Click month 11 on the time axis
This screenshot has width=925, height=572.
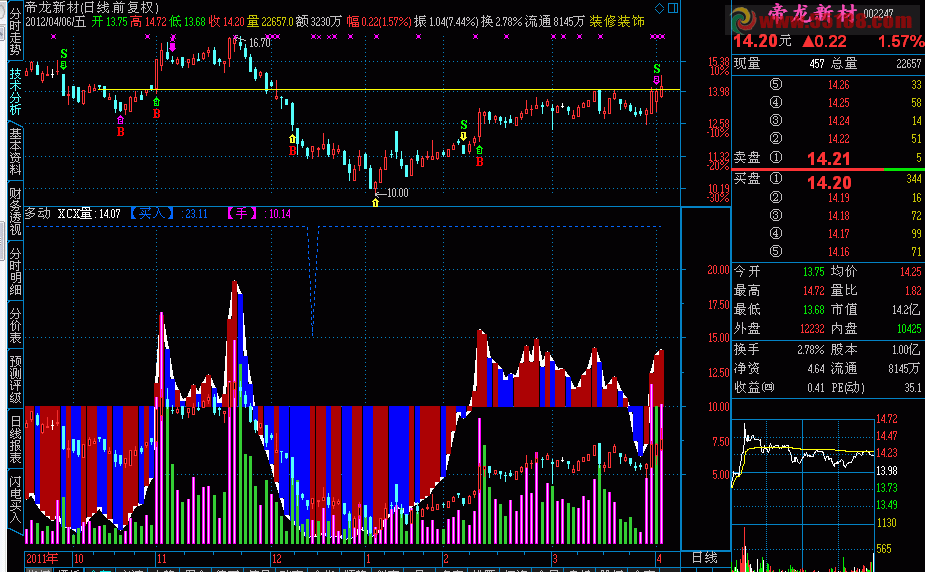[x=161, y=558]
